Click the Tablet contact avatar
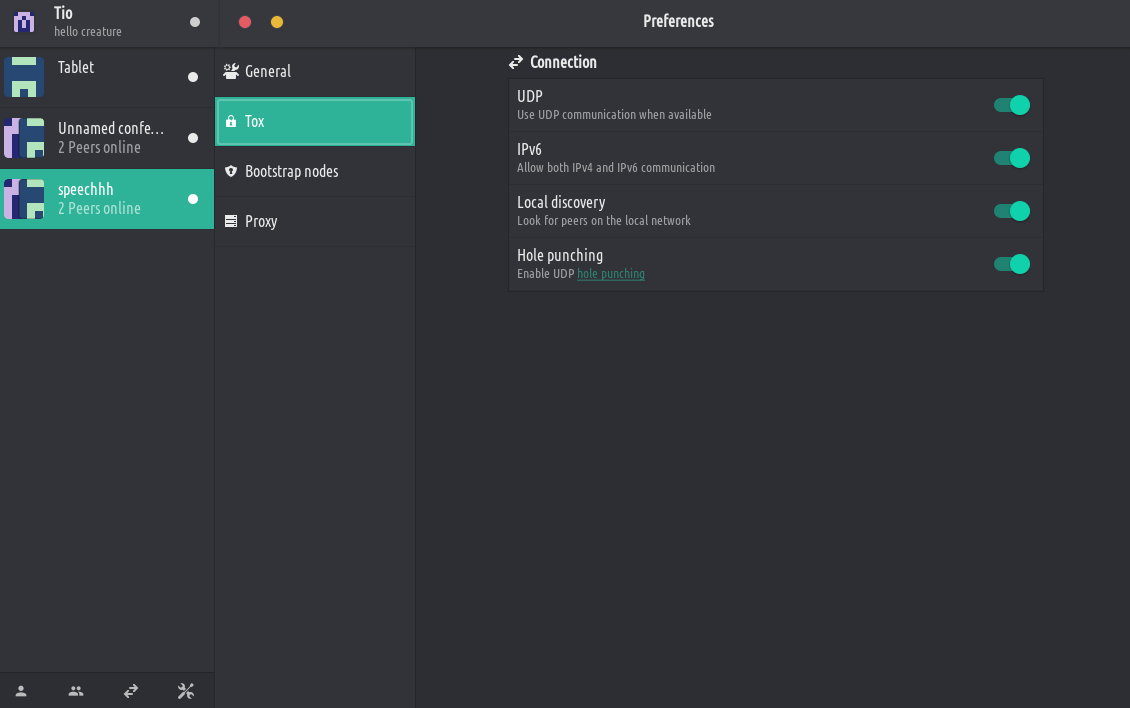Viewport: 1130px width, 708px height. pos(24,77)
